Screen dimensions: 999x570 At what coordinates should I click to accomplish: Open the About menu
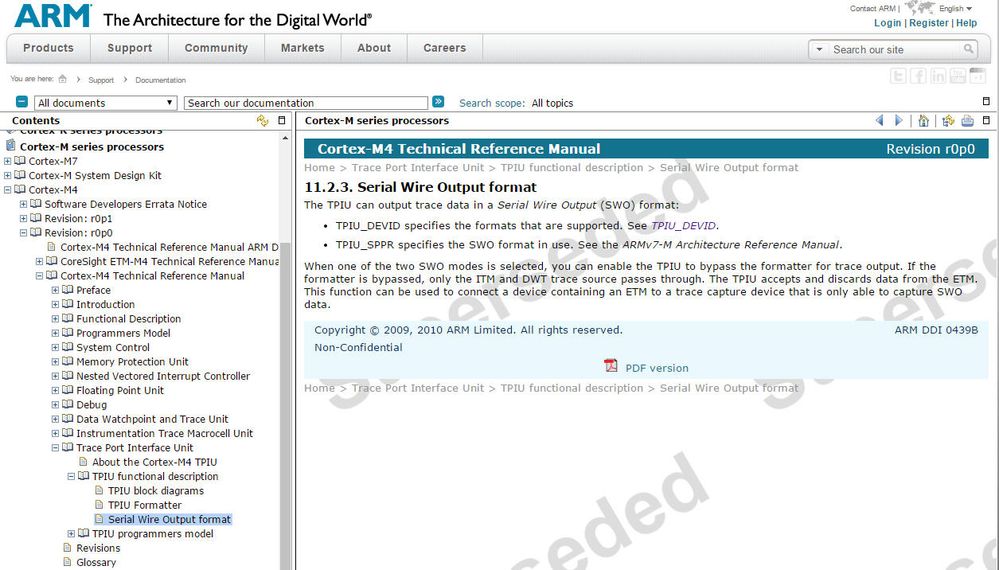(374, 48)
